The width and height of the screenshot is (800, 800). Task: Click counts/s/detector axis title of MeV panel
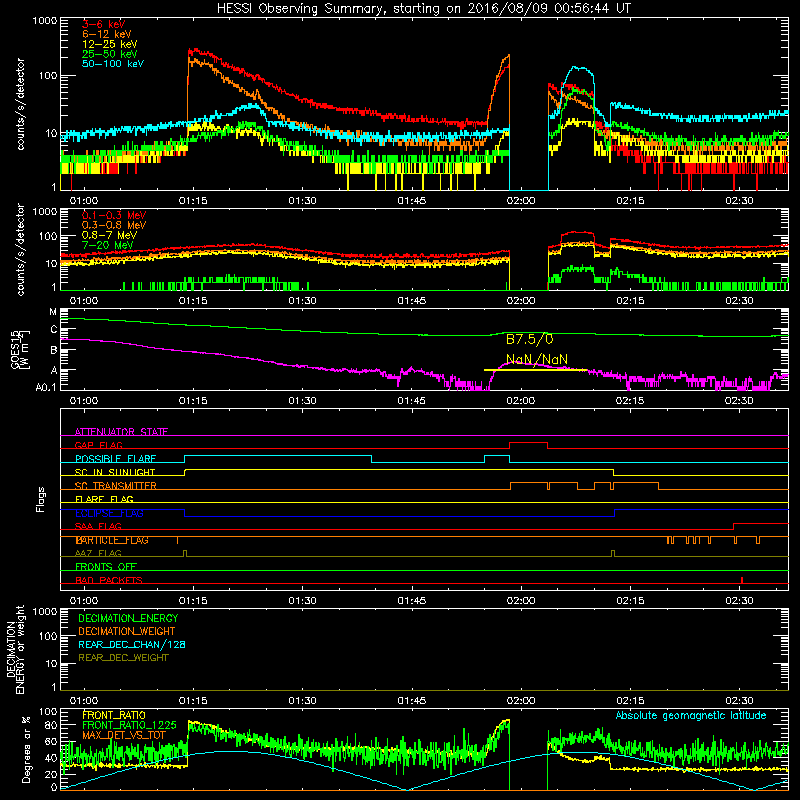[x=20, y=249]
